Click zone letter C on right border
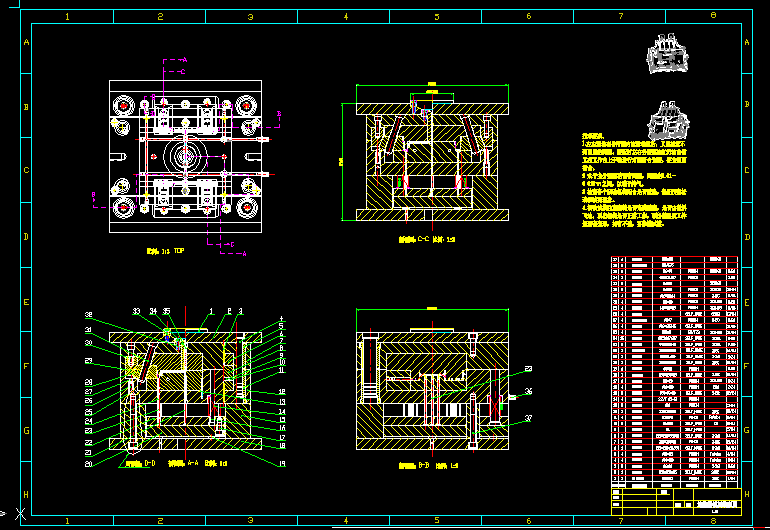The image size is (770, 530). click(747, 170)
